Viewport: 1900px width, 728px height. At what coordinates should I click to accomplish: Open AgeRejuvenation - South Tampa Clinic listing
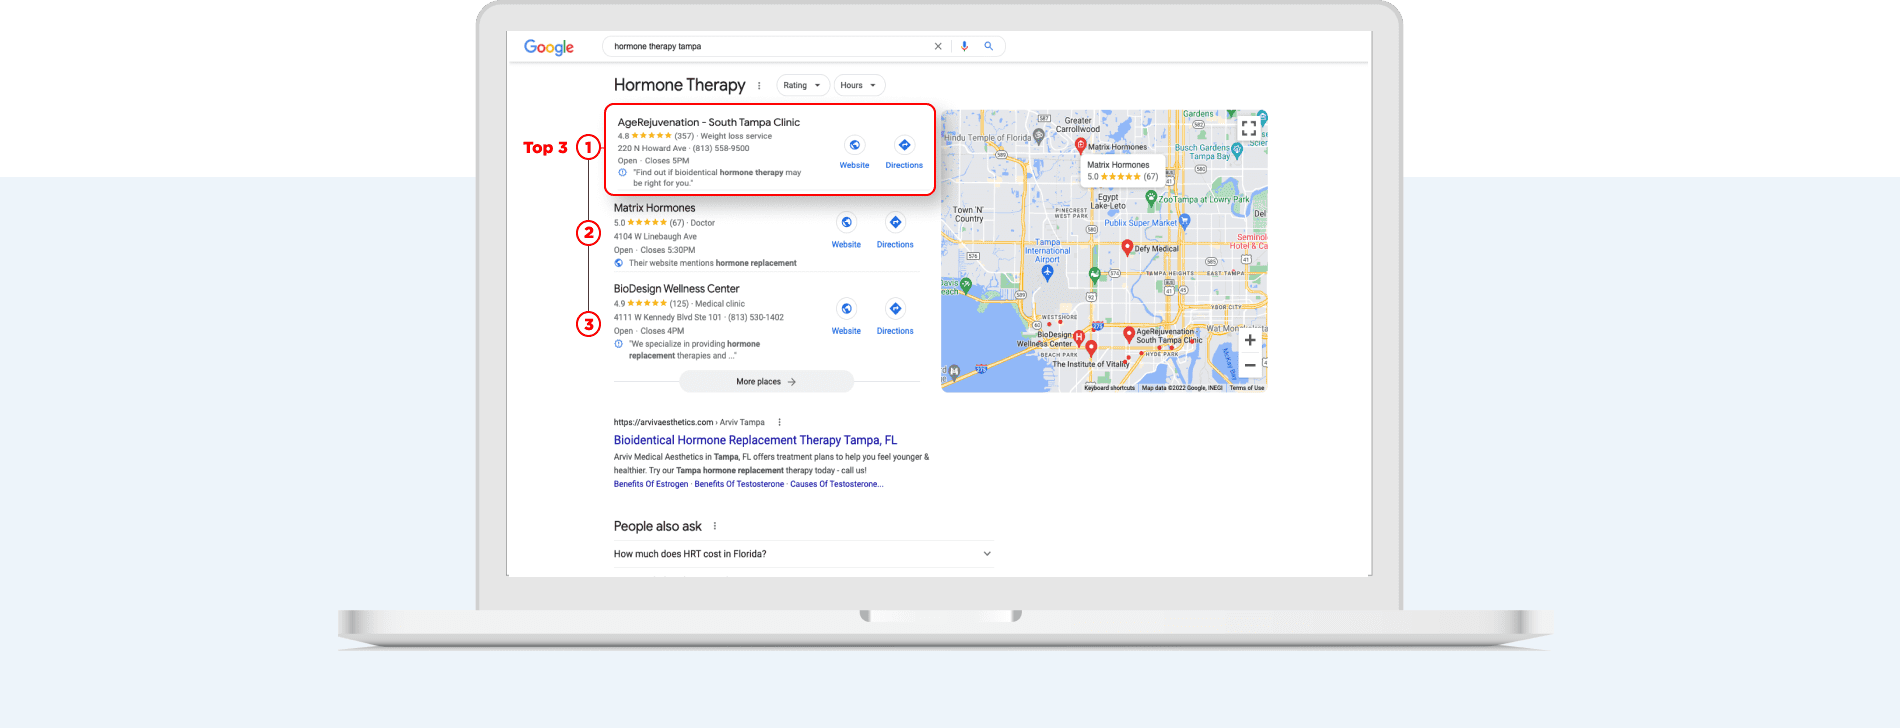(x=709, y=122)
